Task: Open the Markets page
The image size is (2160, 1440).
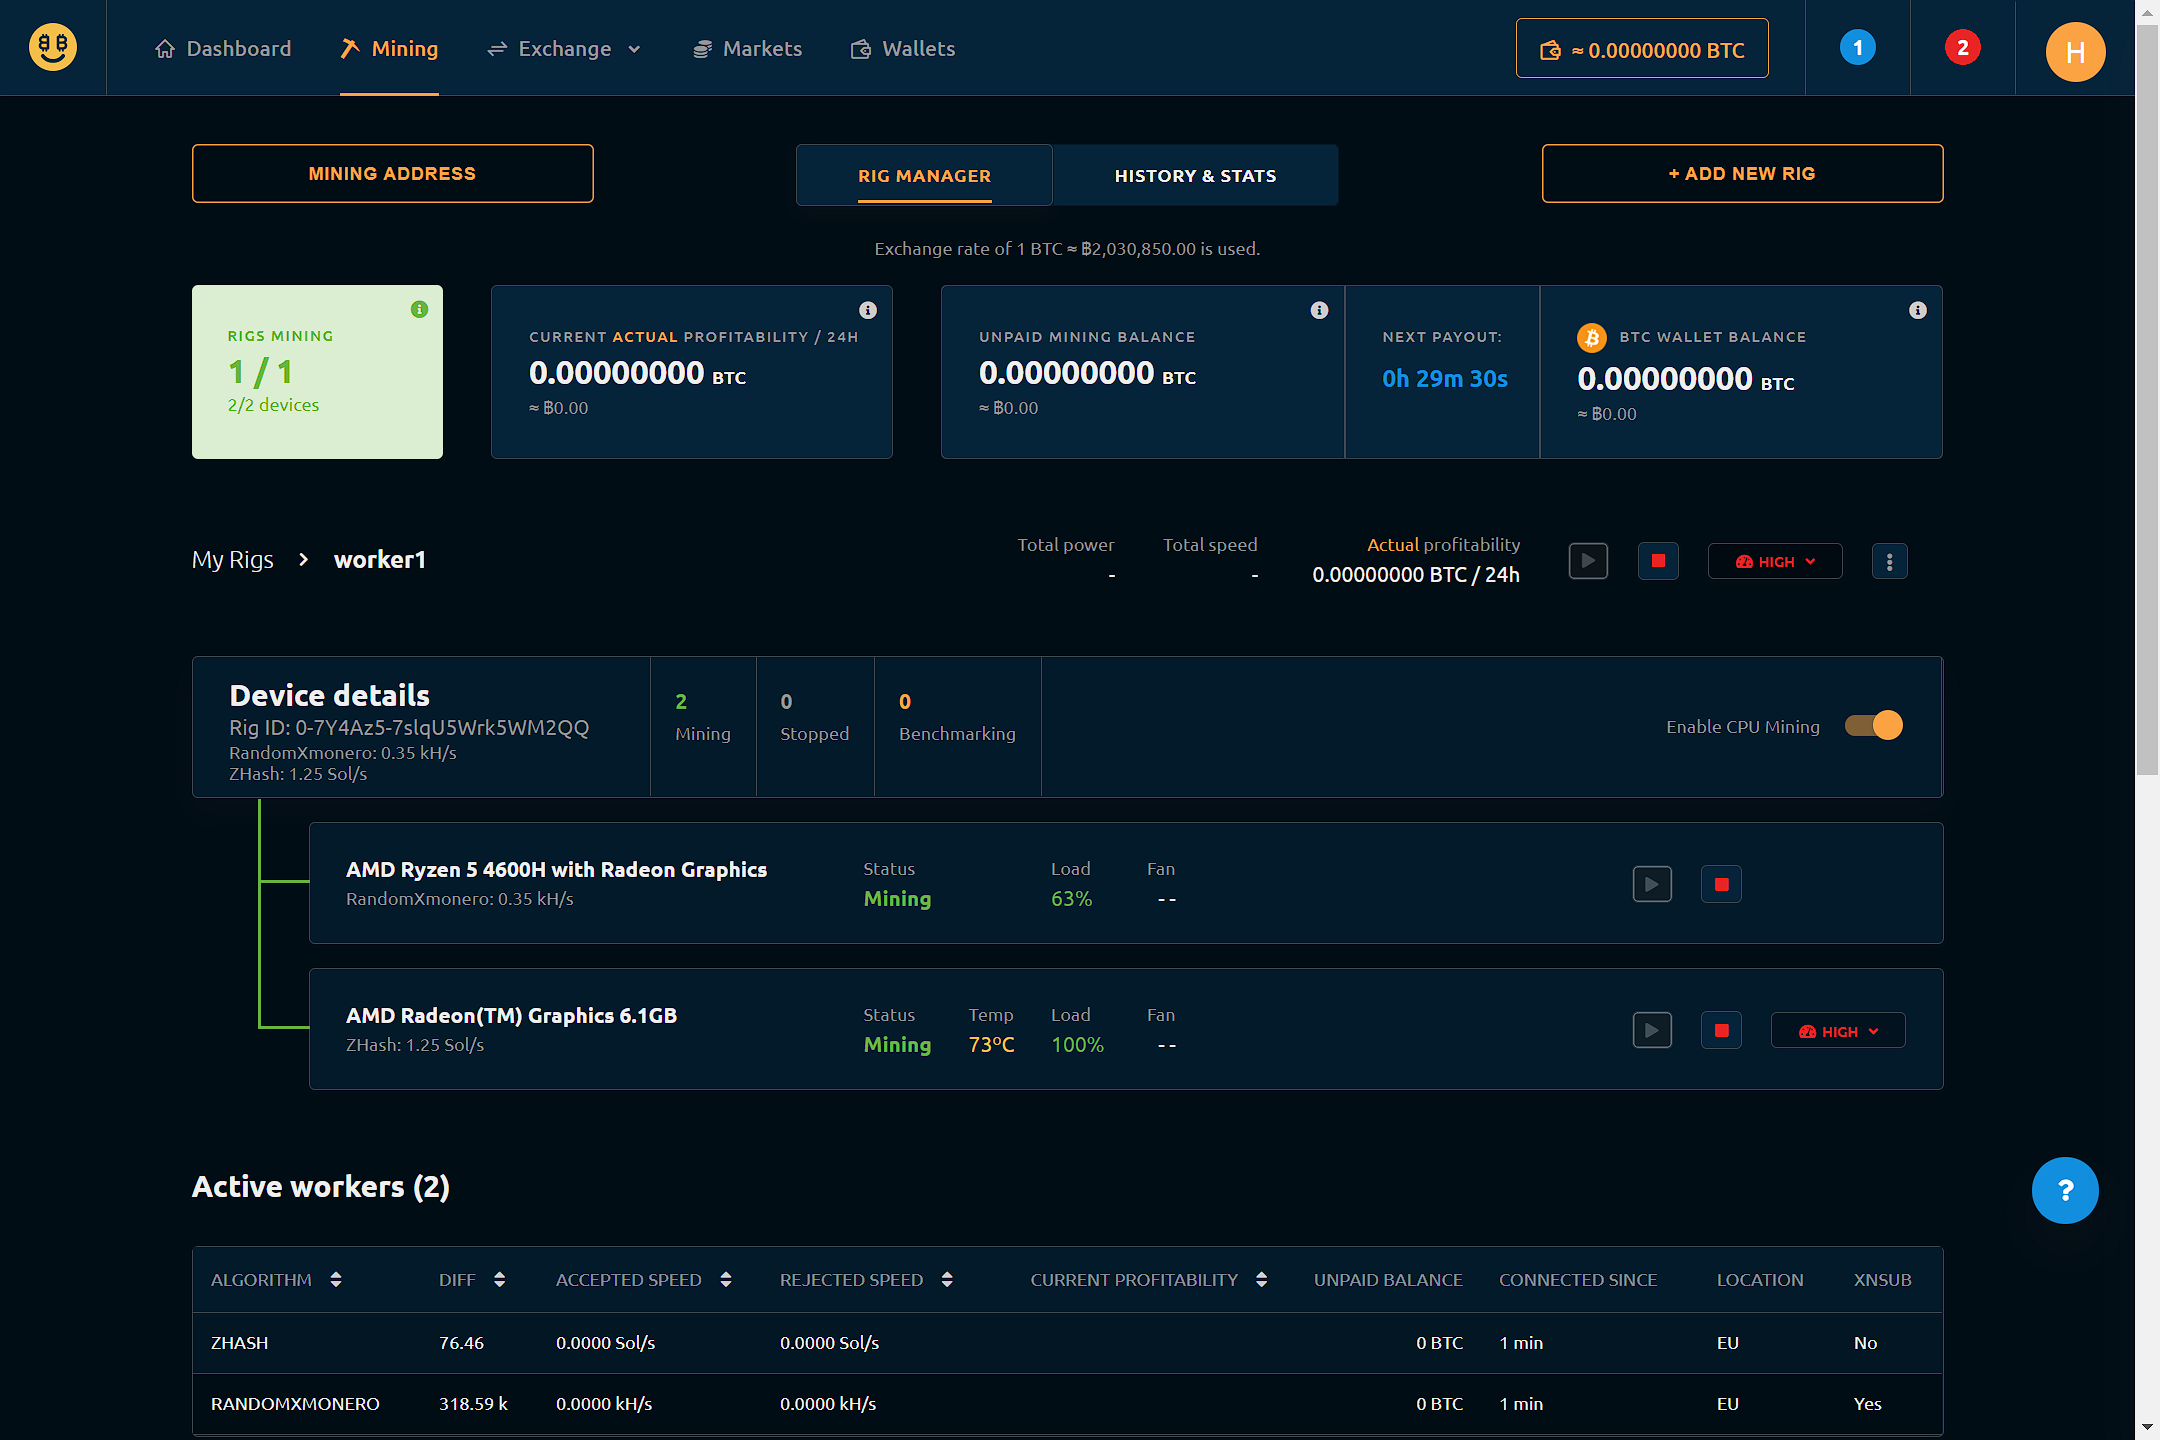Action: click(747, 48)
